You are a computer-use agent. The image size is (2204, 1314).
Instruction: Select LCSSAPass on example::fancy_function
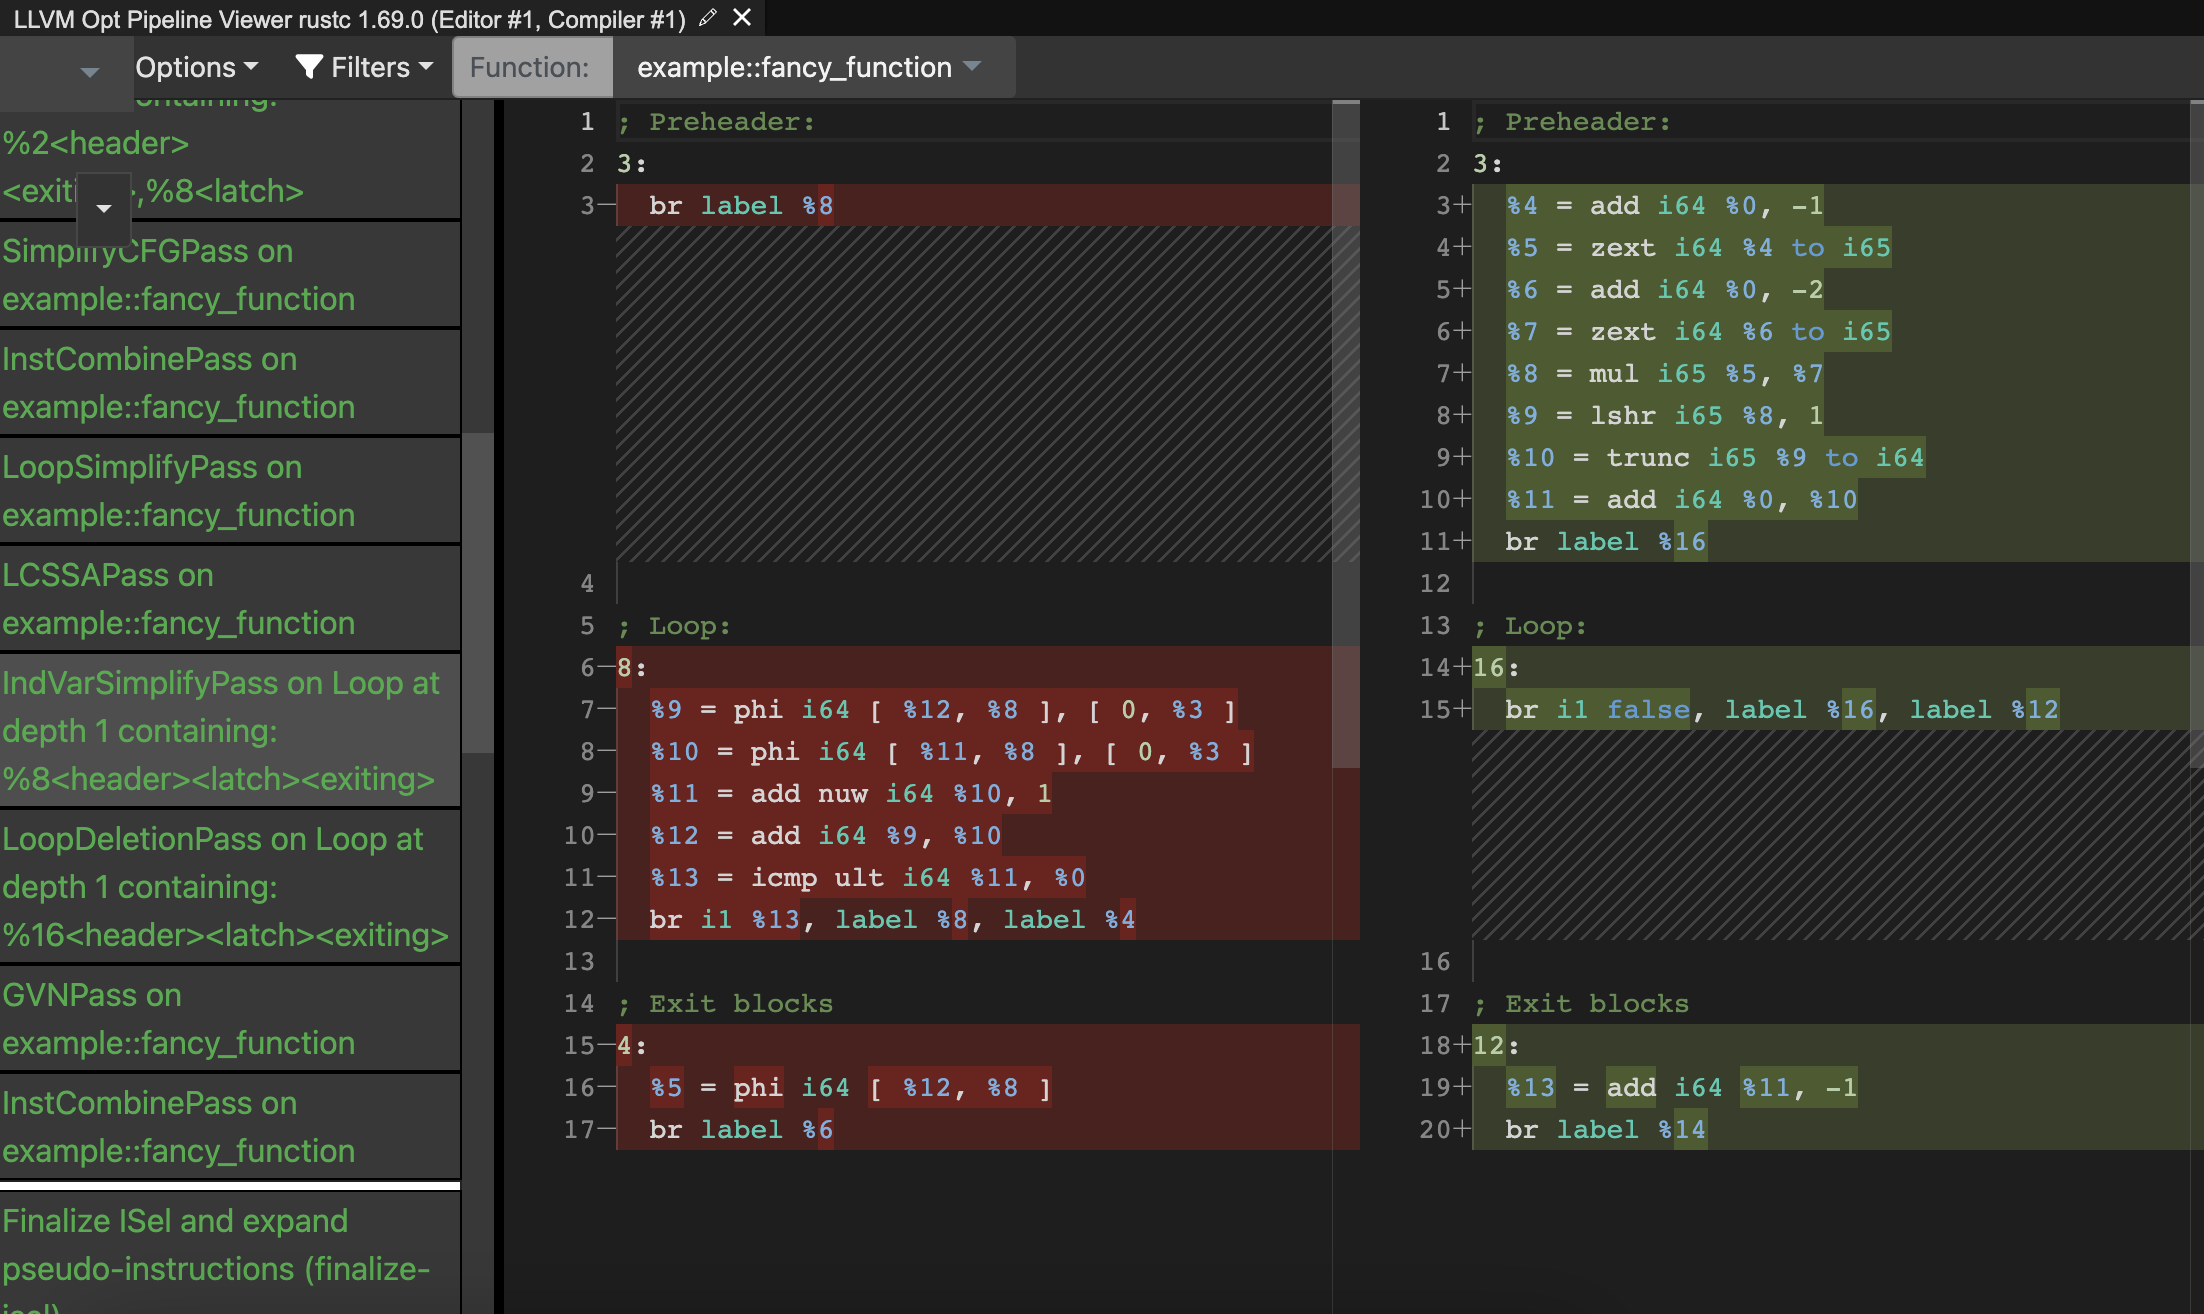(229, 599)
